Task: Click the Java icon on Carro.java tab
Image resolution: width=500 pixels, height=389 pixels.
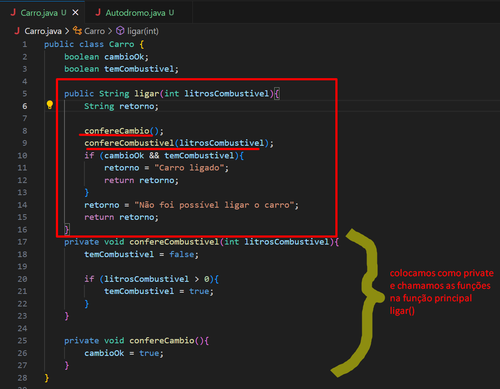Action: tap(13, 13)
